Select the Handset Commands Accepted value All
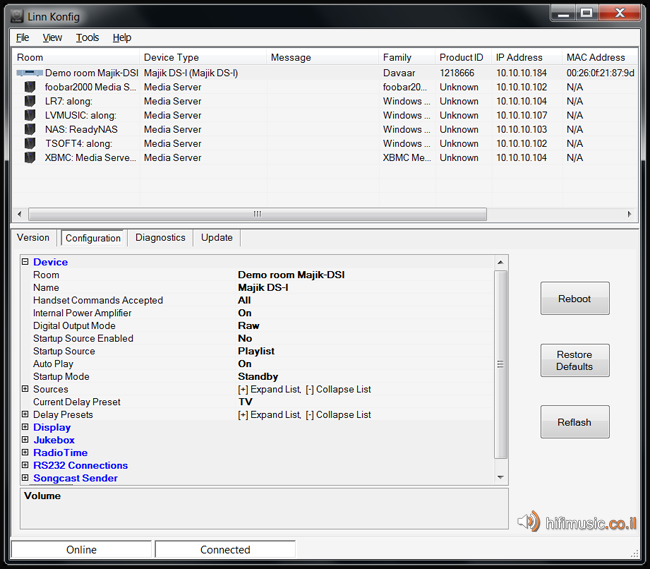Viewport: 650px width, 569px height. [244, 300]
